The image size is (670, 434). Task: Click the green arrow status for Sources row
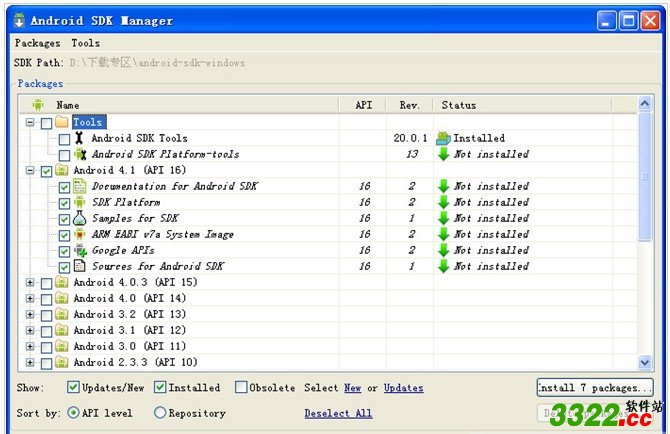pyautogui.click(x=444, y=266)
